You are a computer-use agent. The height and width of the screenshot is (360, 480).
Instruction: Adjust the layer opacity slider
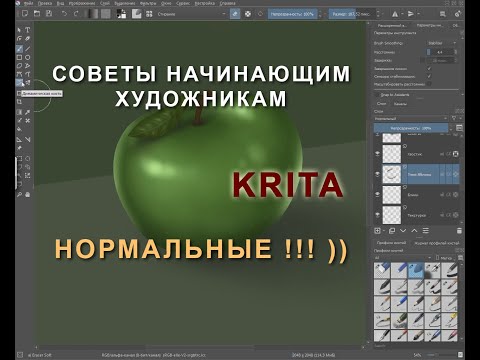pos(411,128)
